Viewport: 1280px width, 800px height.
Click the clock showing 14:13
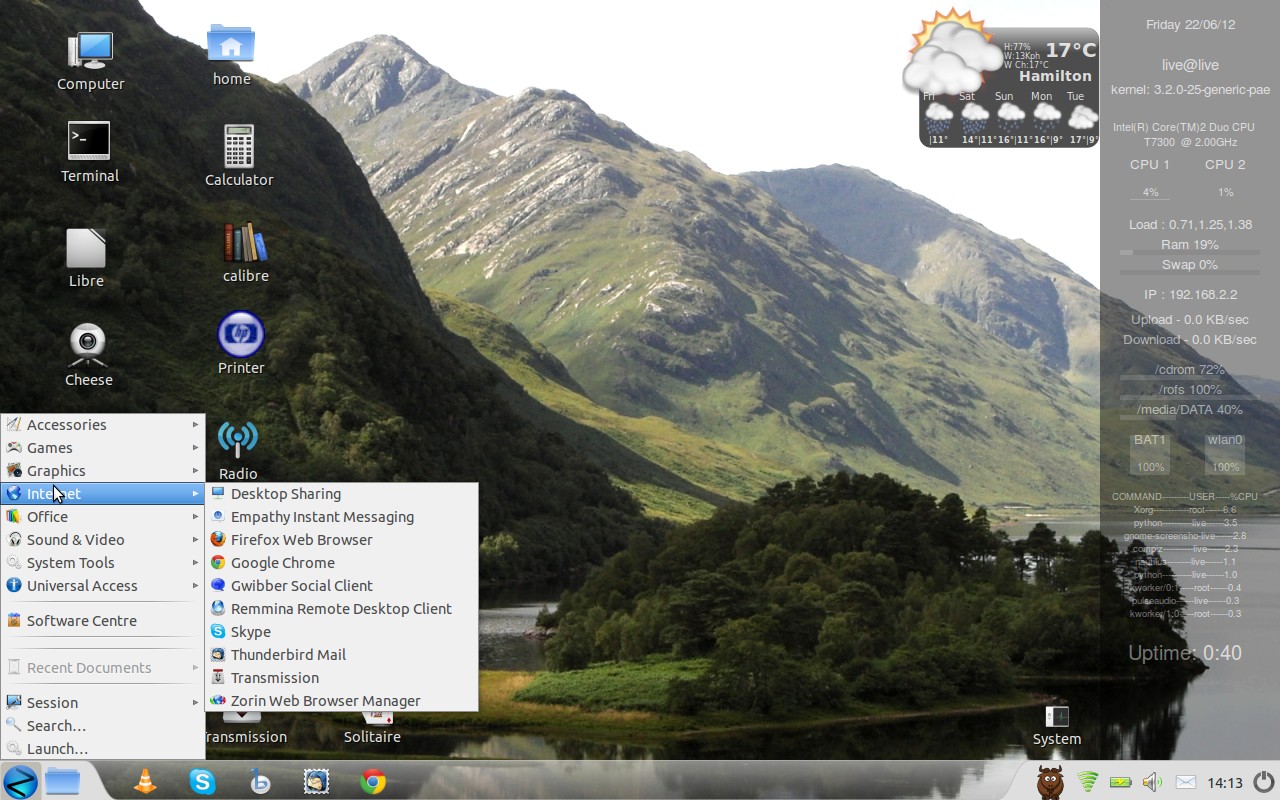1224,782
